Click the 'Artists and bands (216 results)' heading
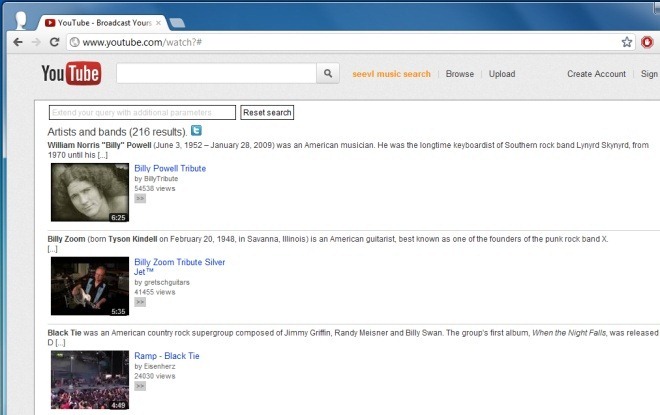660x415 pixels. [x=117, y=132]
